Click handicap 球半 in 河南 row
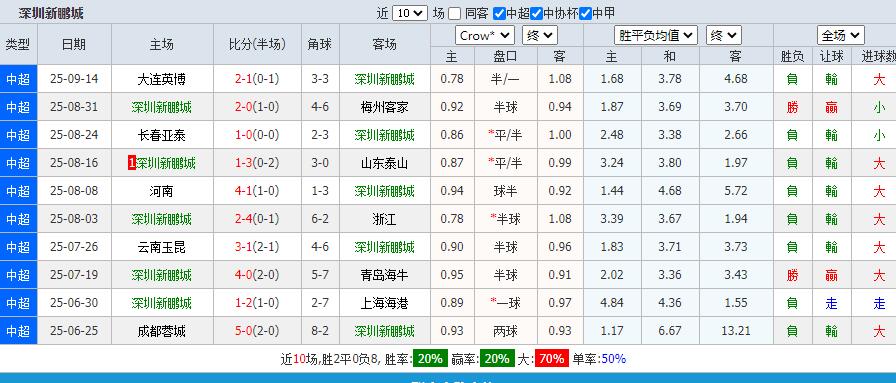 tap(505, 191)
